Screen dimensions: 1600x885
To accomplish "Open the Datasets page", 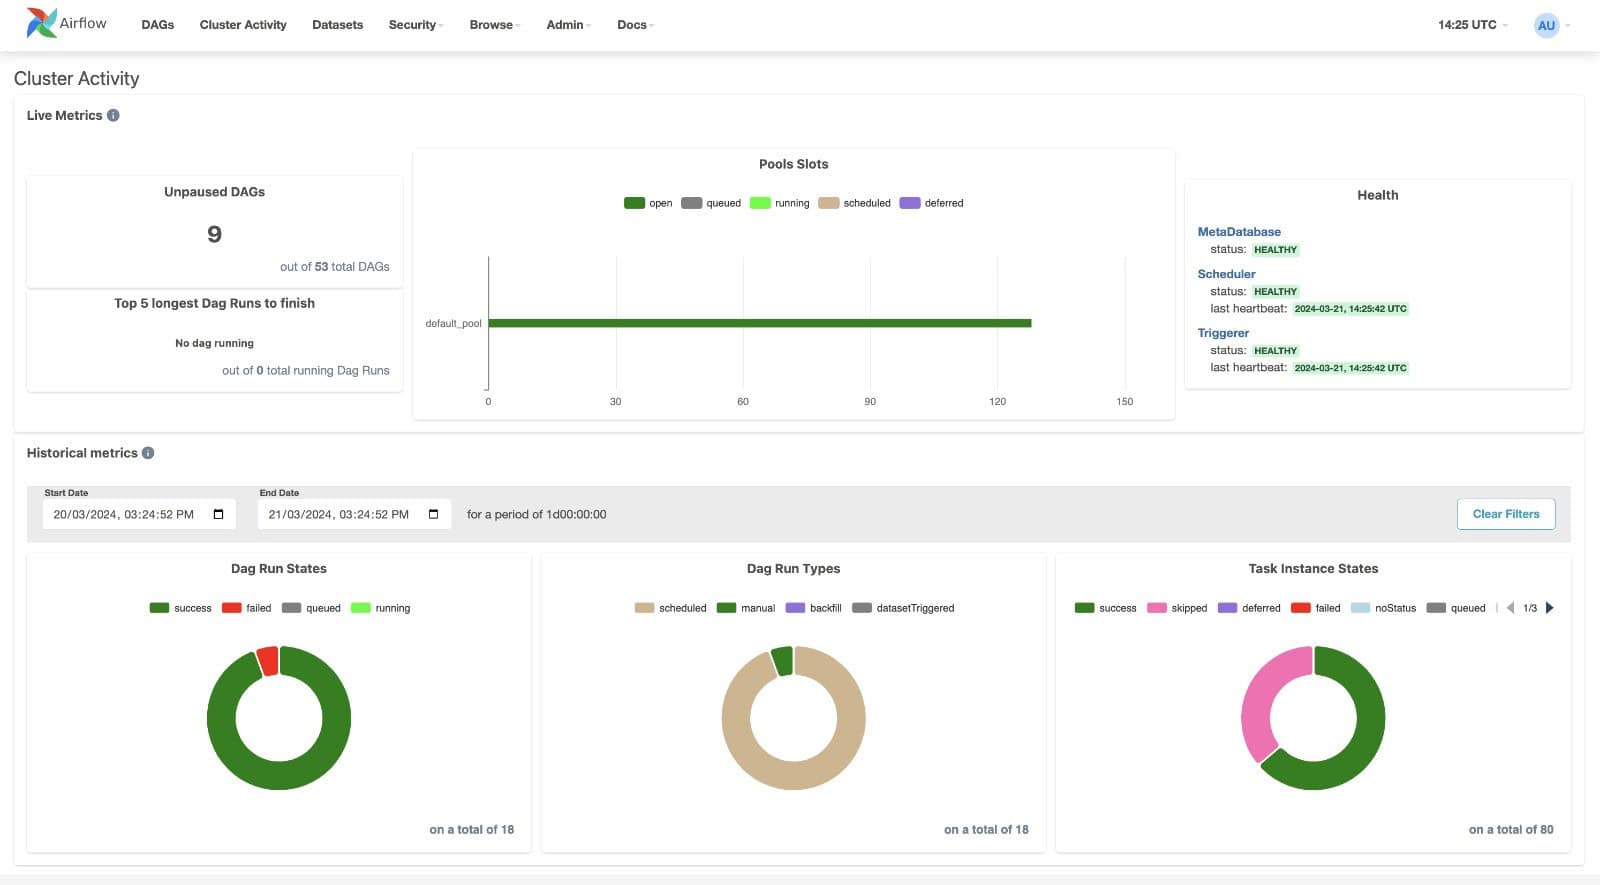I will pyautogui.click(x=338, y=25).
